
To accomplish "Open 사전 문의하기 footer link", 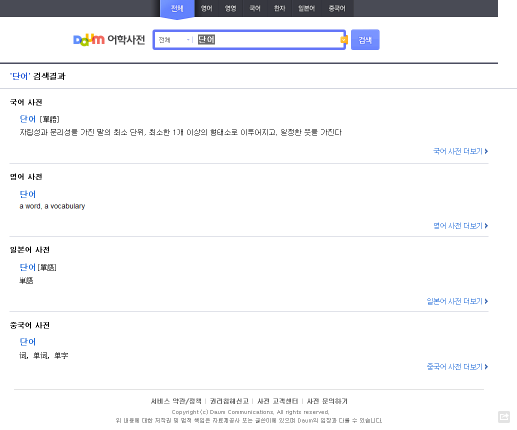I will click(327, 401).
